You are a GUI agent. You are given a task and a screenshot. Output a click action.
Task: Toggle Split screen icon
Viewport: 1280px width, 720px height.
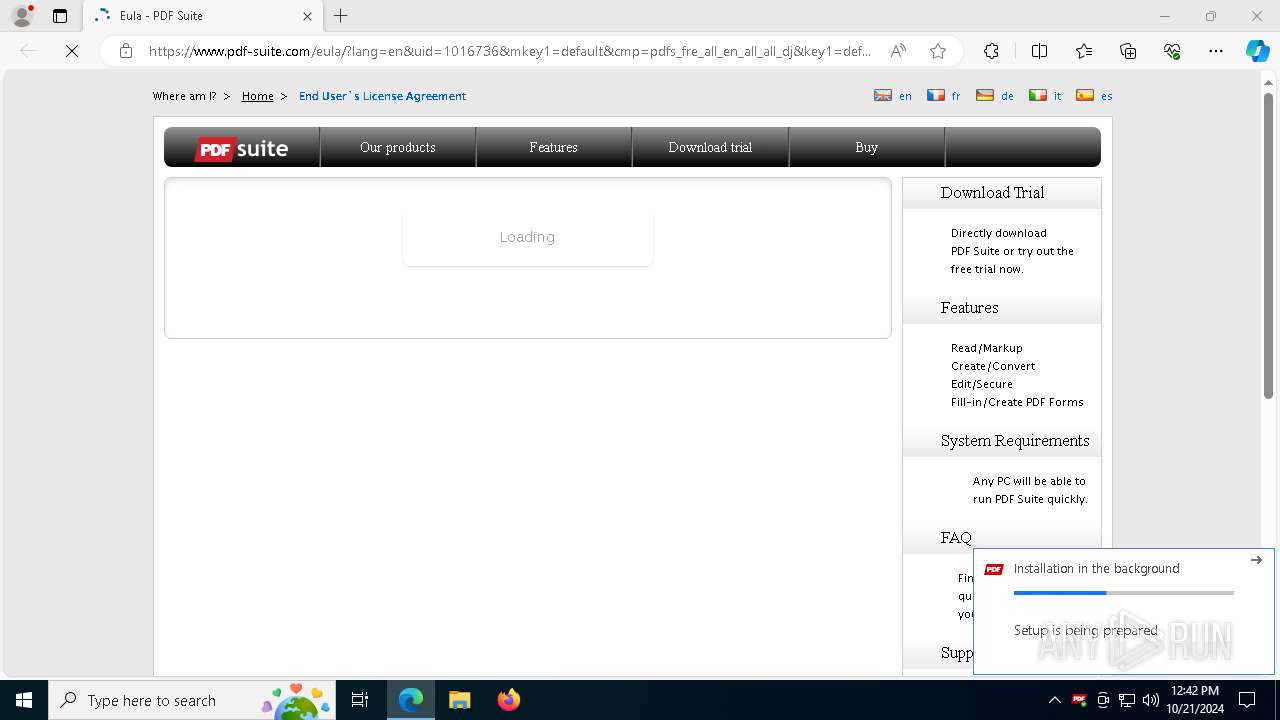point(1039,51)
